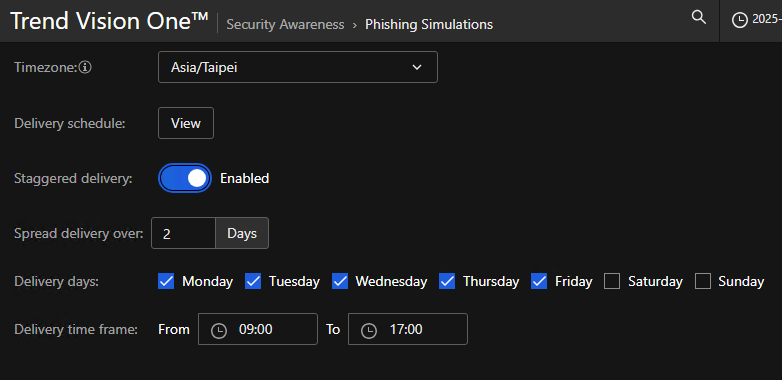Open the Asia/Taipei timezone dropdown
This screenshot has width=782, height=380.
click(x=298, y=67)
